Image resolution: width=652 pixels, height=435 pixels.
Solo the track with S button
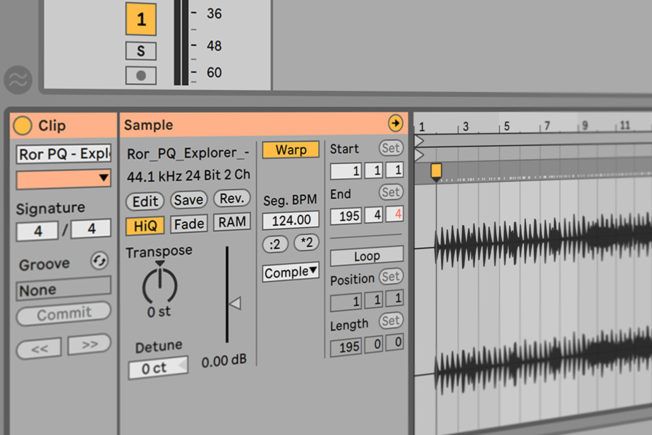141,51
